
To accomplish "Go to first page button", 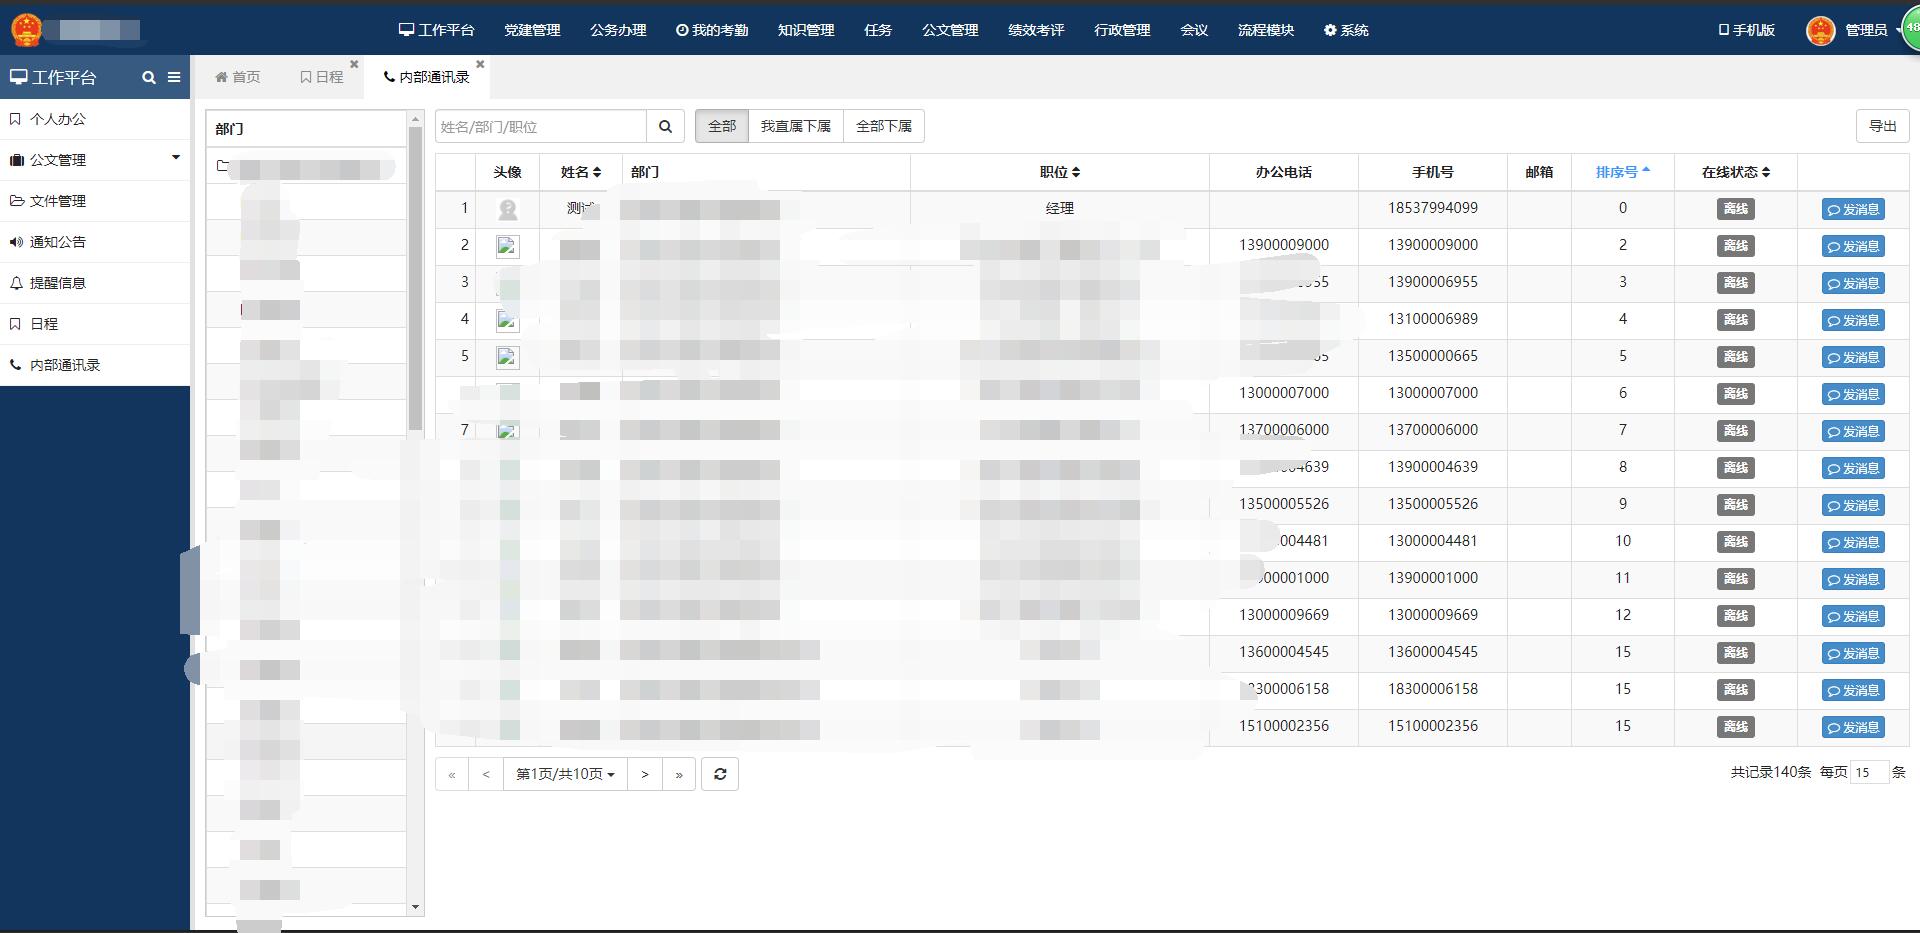I will [452, 774].
